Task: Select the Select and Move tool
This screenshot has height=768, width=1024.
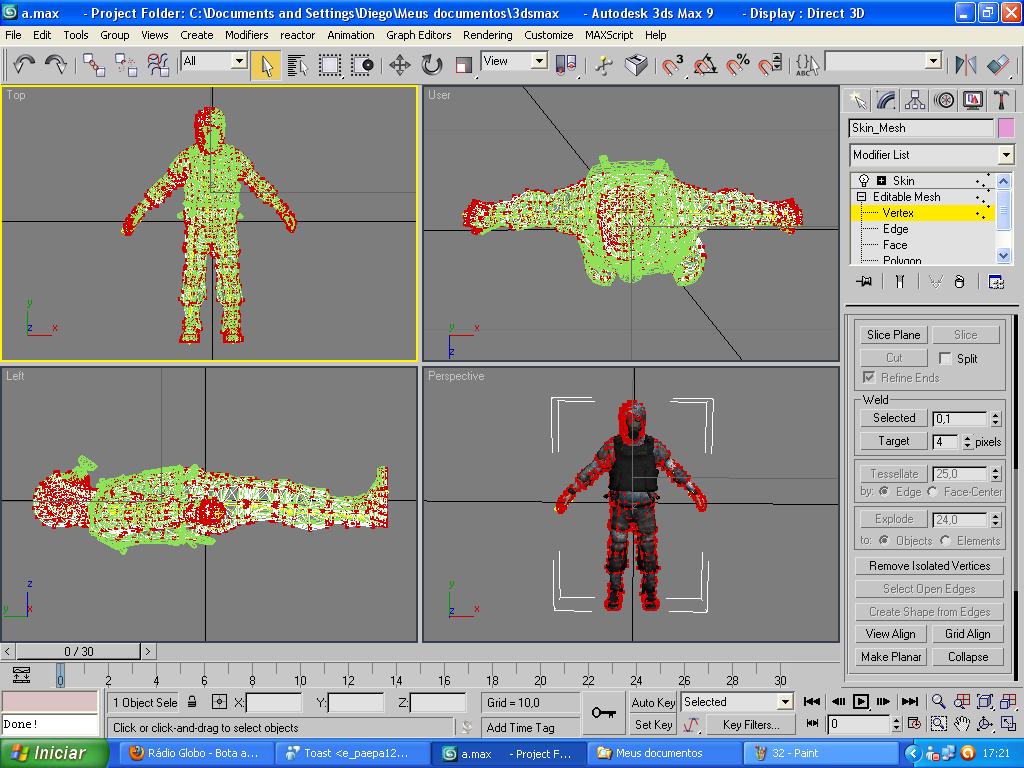Action: click(x=400, y=65)
